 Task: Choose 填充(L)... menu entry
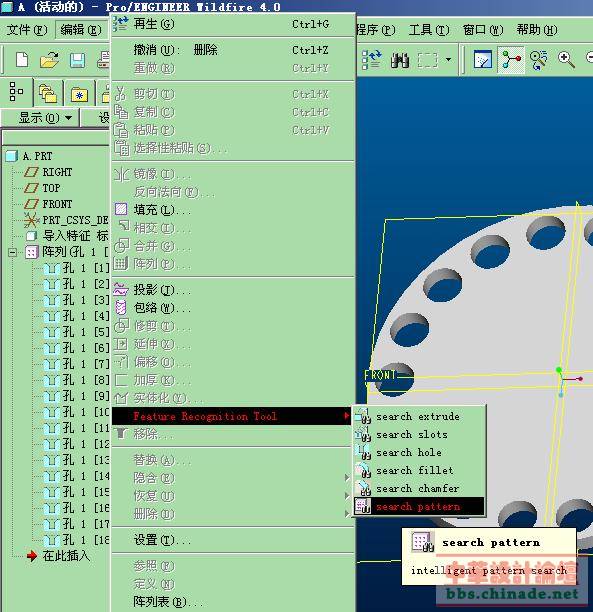[x=233, y=210]
